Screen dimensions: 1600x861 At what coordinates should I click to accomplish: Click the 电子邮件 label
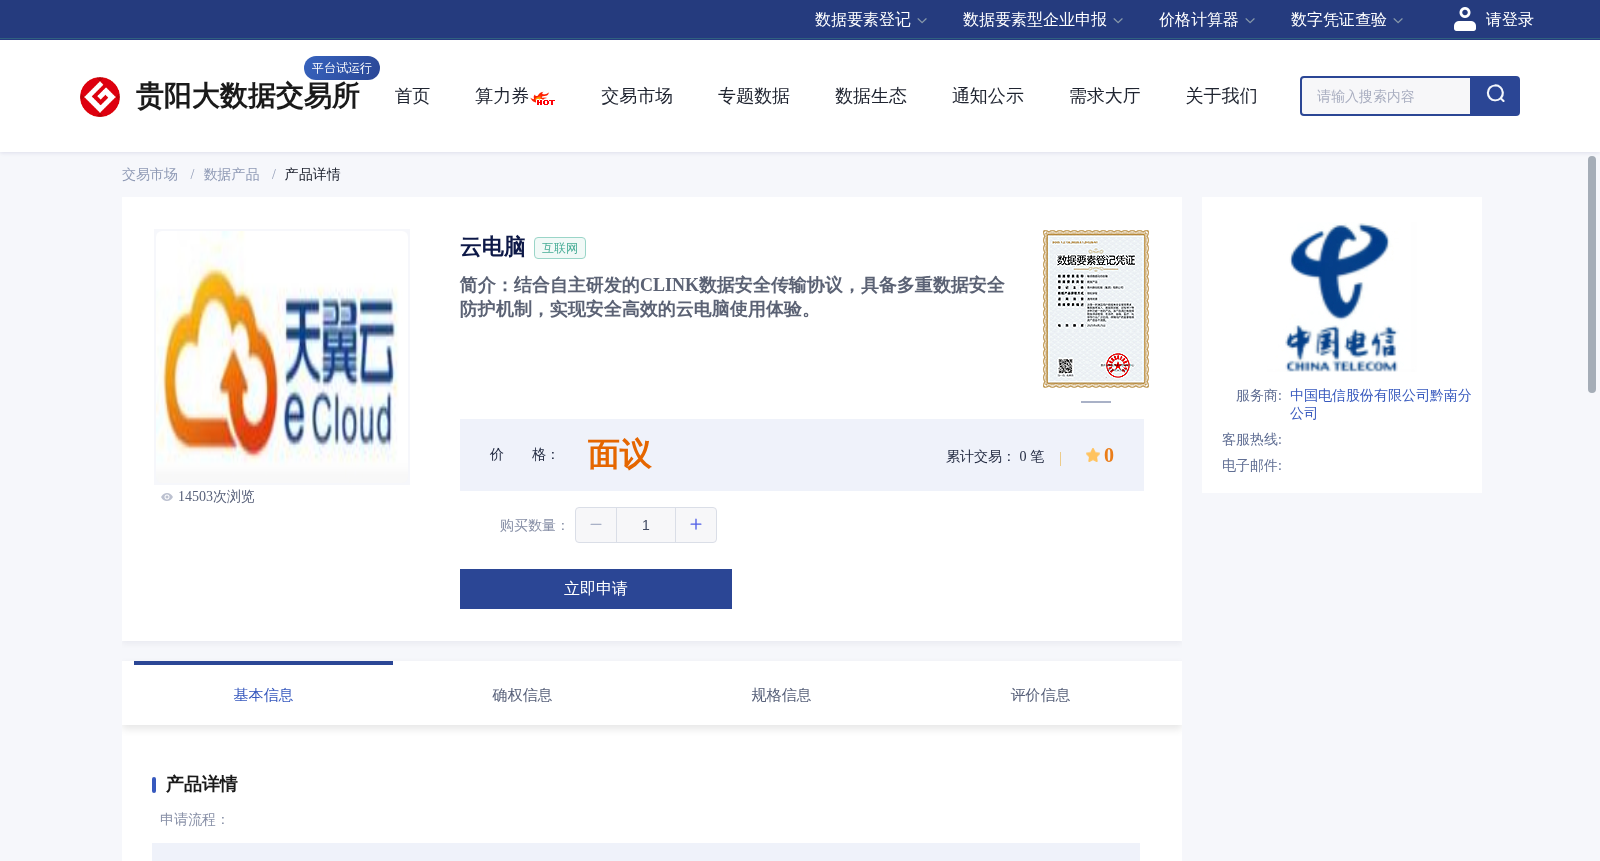click(1252, 466)
